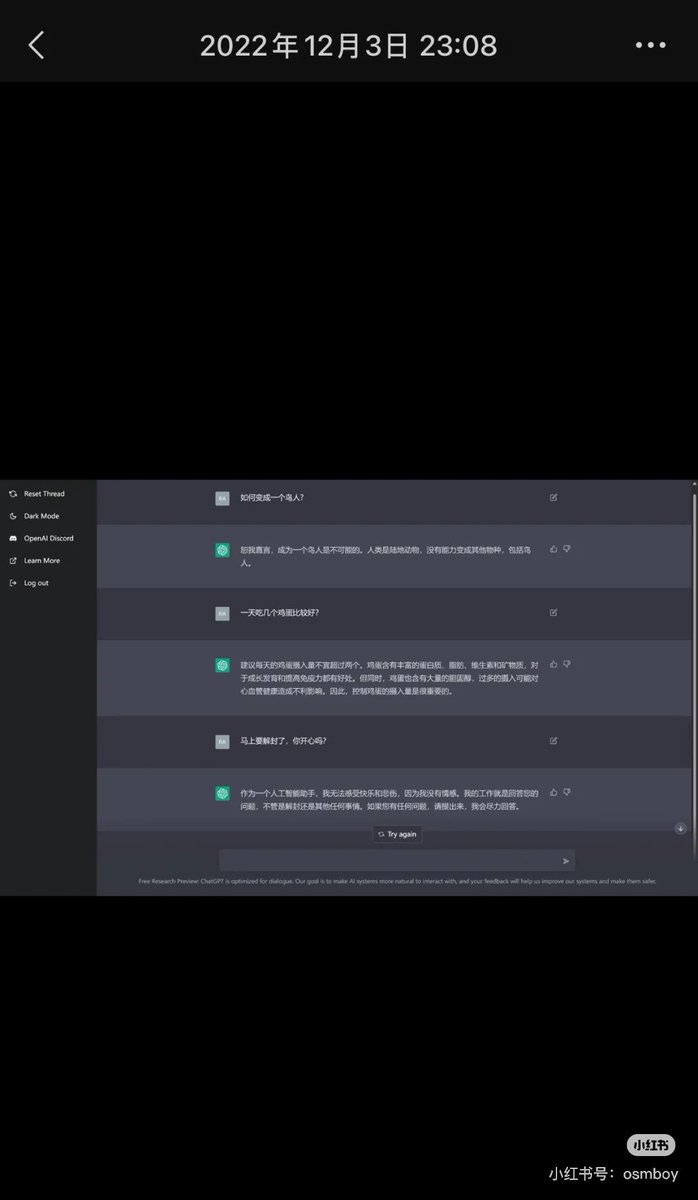
Task: Toggle Dark Mode in the sidebar
Action: [x=34, y=516]
